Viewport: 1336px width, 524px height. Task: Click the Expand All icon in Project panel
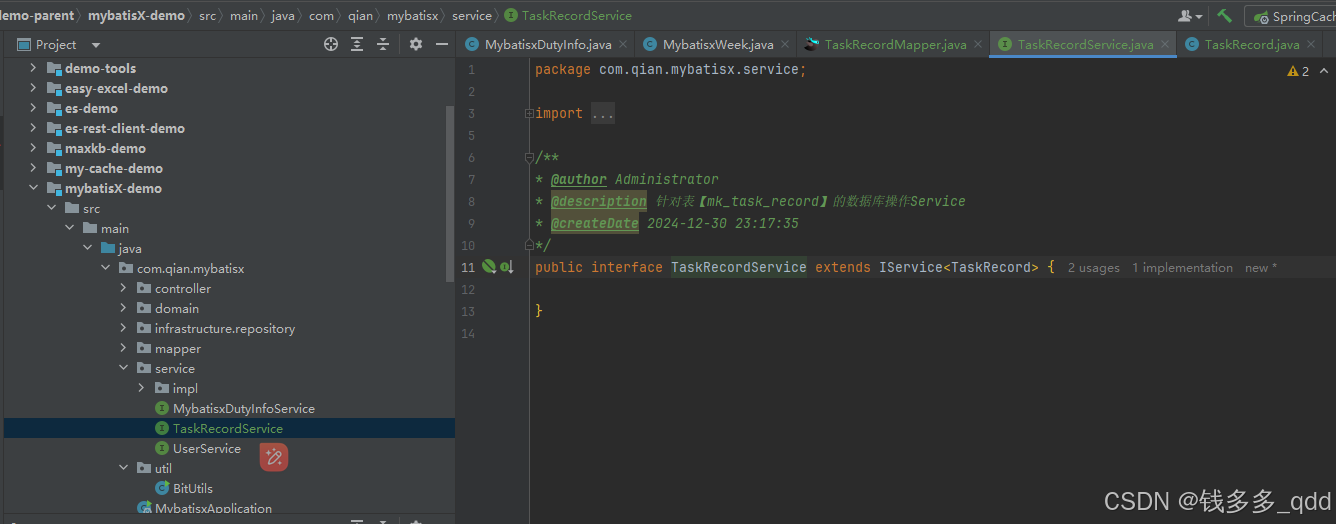click(357, 44)
